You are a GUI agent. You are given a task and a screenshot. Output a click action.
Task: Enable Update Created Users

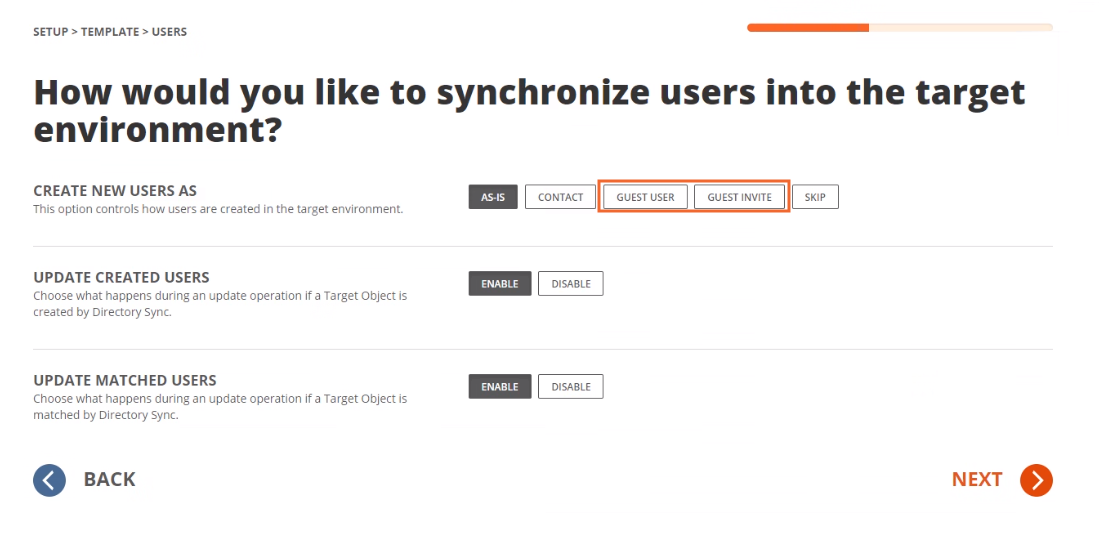(499, 284)
